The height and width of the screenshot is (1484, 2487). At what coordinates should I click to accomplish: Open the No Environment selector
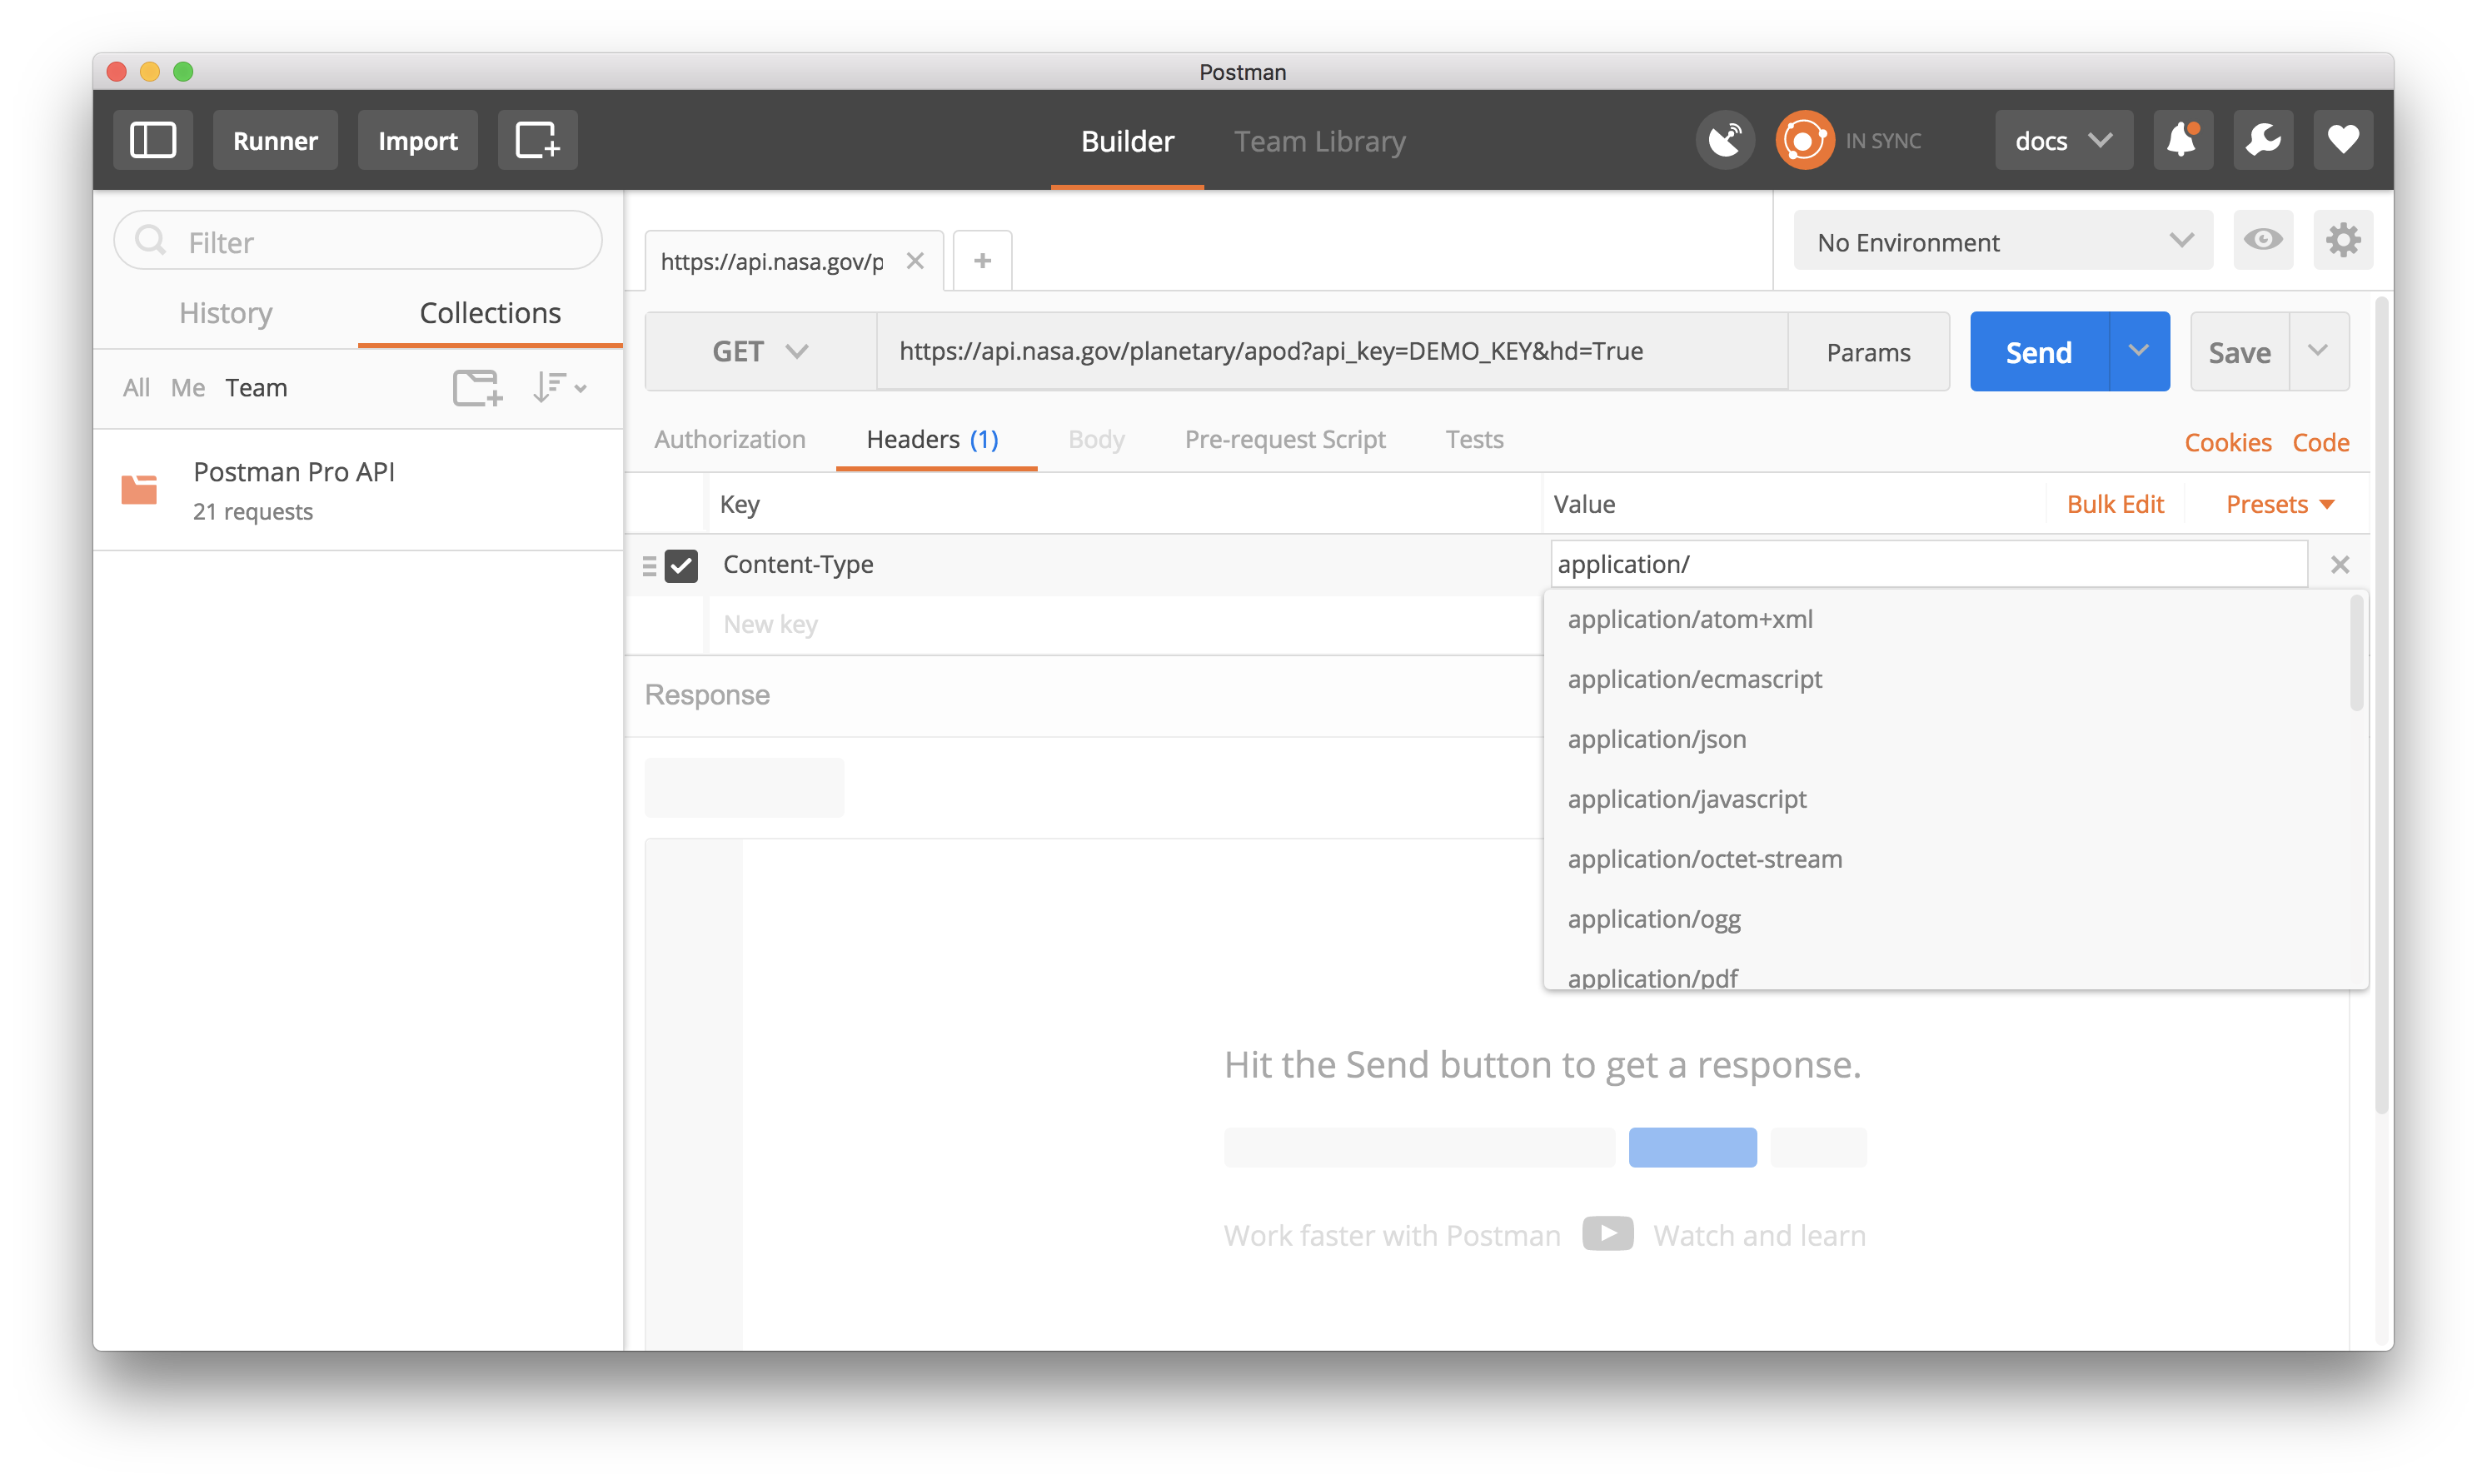point(2003,241)
